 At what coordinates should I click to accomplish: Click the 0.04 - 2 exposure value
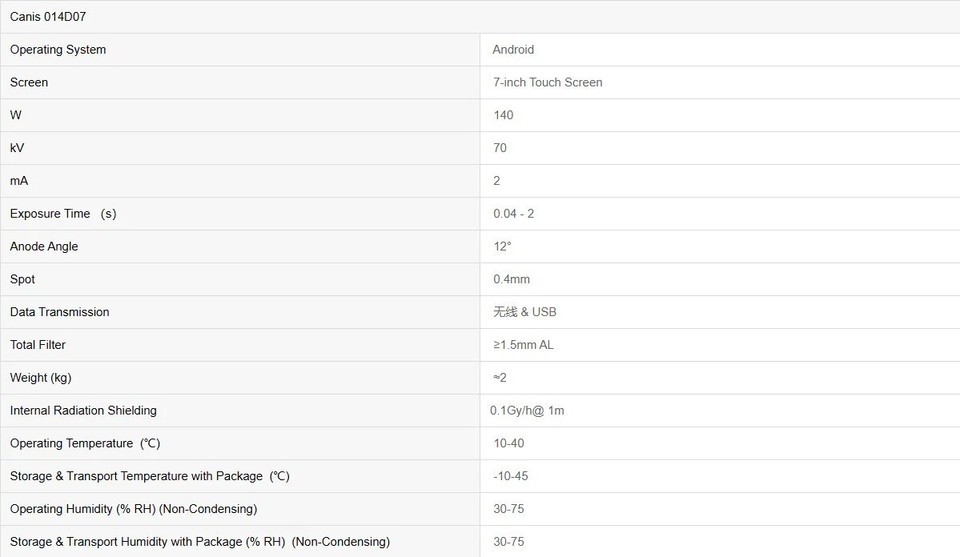513,214
